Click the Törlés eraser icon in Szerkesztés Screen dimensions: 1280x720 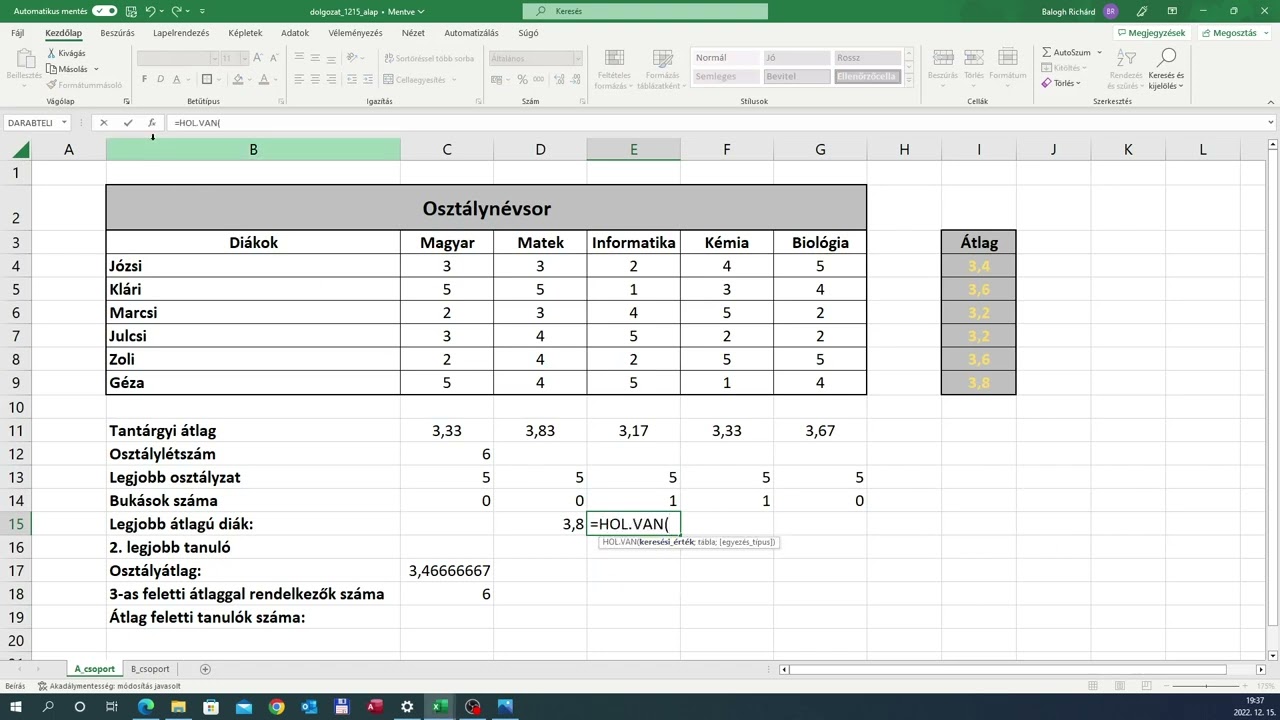pos(1047,83)
